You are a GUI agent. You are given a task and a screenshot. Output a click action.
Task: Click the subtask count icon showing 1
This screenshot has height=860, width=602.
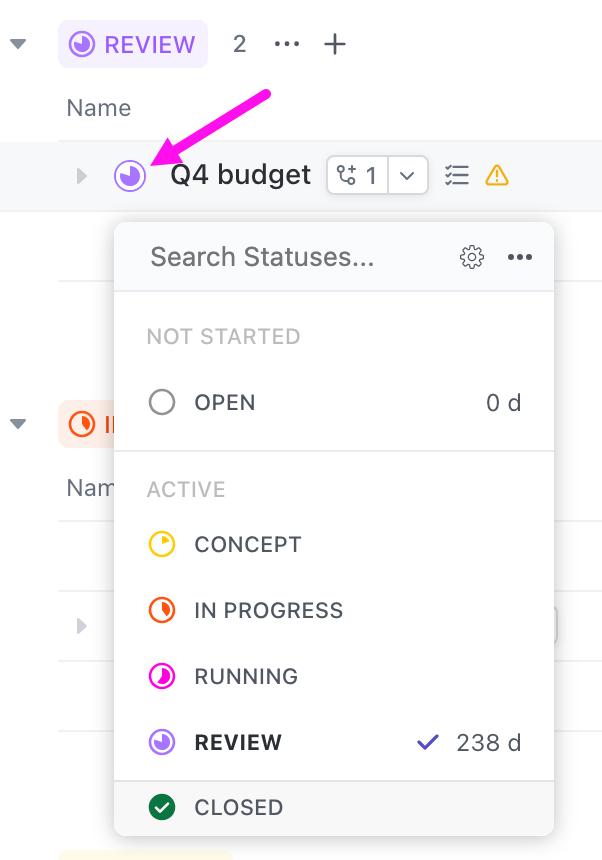pyautogui.click(x=357, y=176)
